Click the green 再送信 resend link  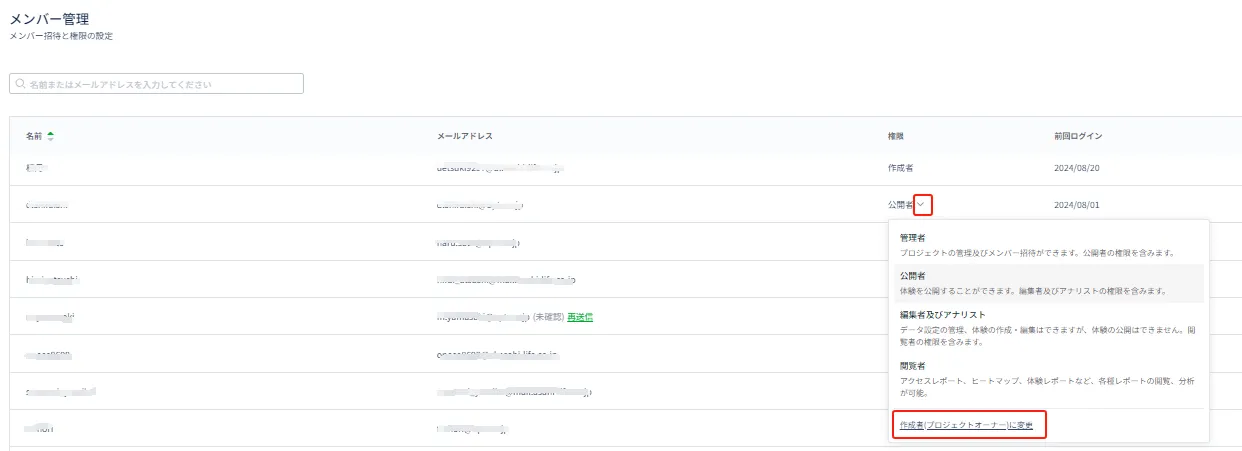[580, 317]
